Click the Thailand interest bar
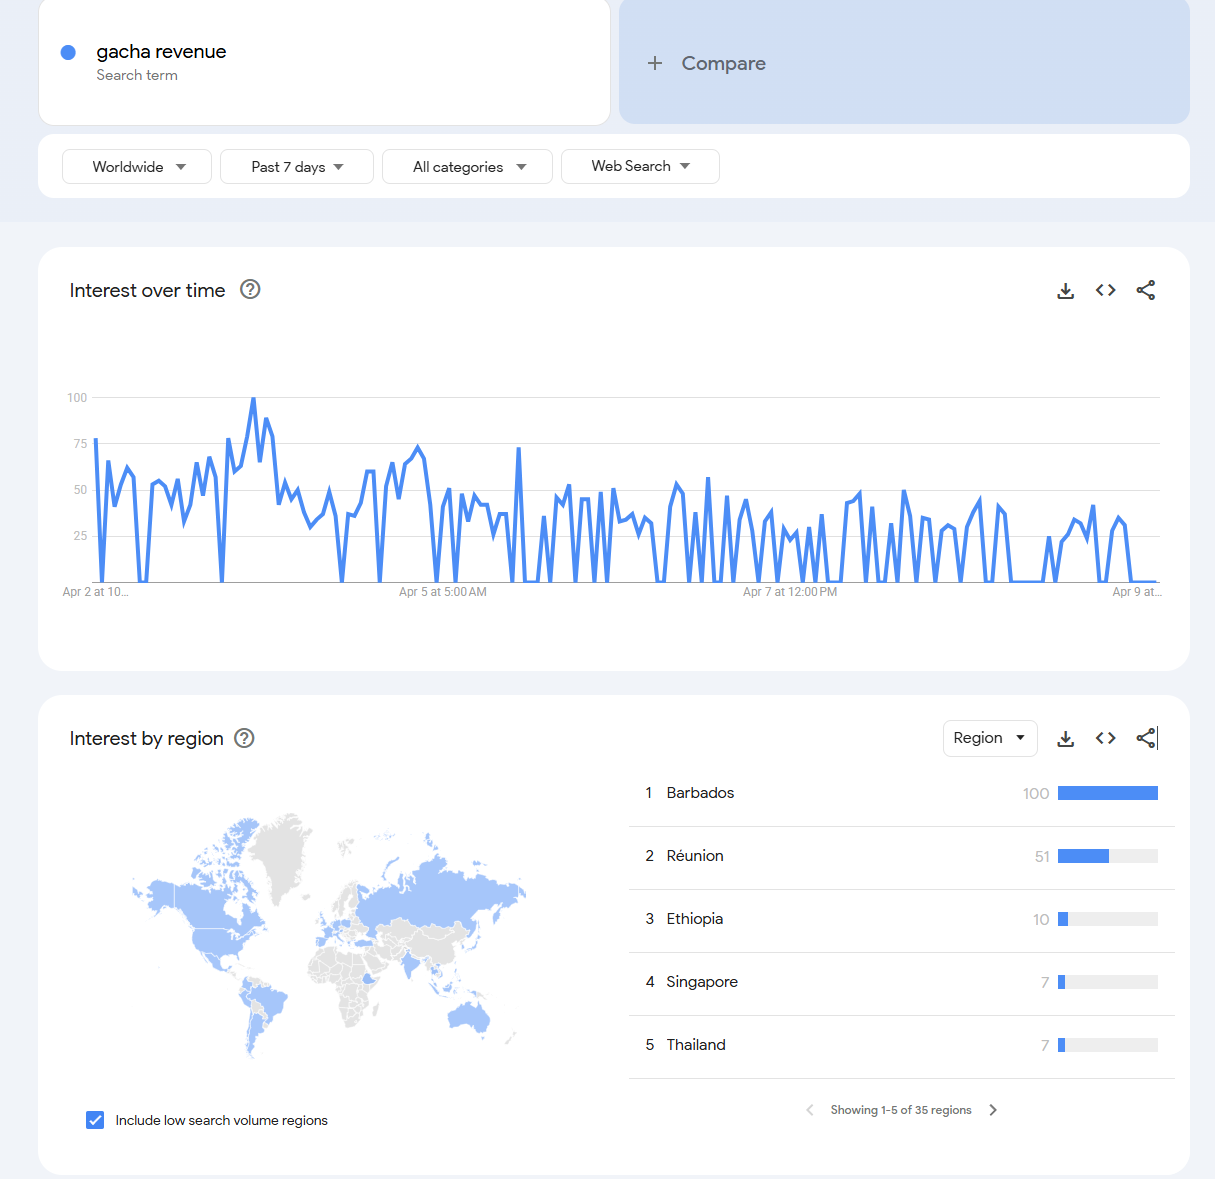The image size is (1215, 1179). point(1108,1045)
